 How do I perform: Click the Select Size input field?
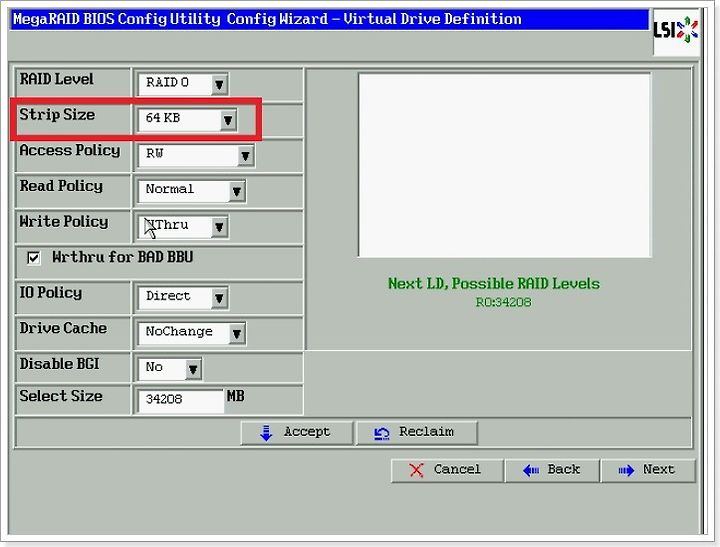pyautogui.click(x=180, y=400)
